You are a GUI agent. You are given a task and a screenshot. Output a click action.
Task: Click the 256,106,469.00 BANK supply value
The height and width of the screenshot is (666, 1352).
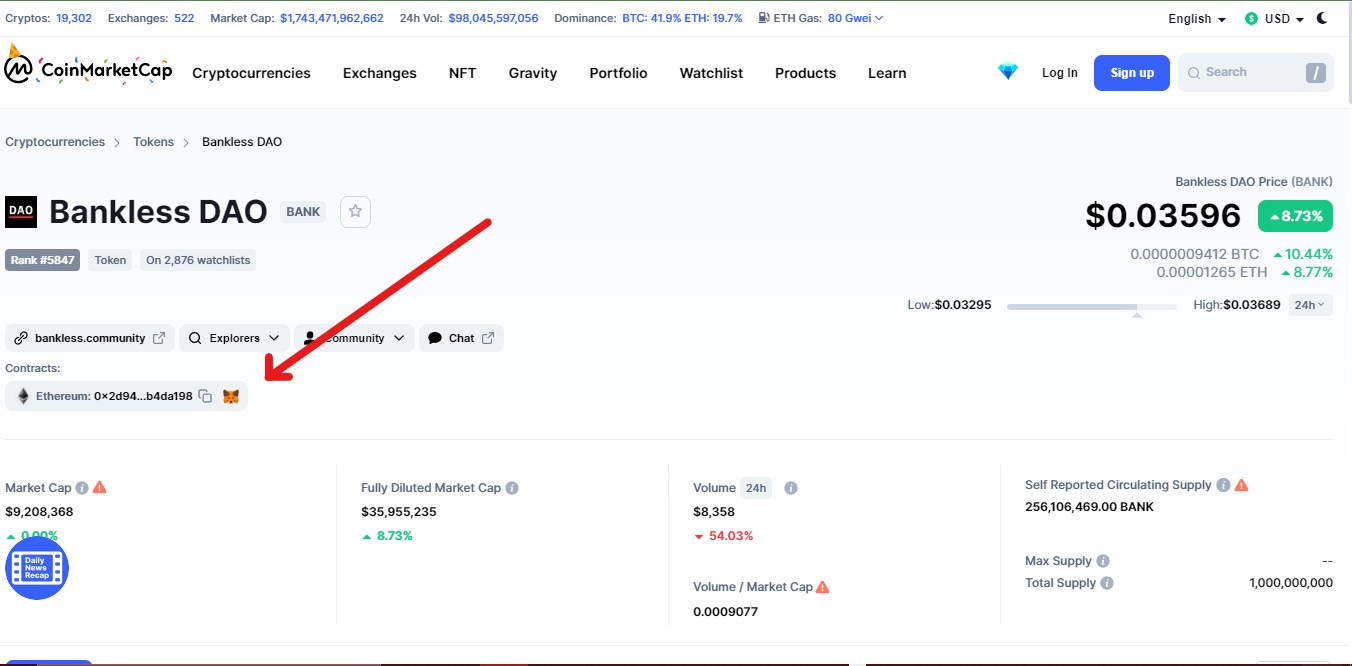click(1089, 507)
